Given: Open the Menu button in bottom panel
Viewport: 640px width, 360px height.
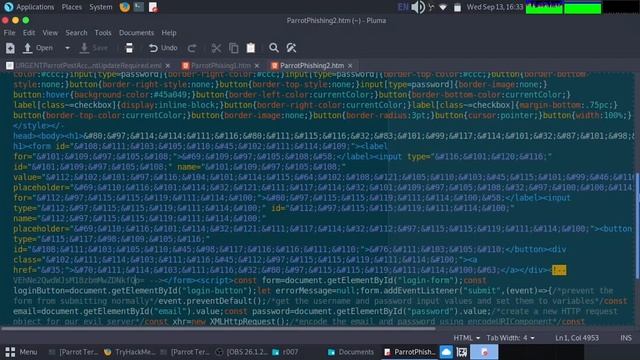Looking at the screenshot, I should pos(21,352).
